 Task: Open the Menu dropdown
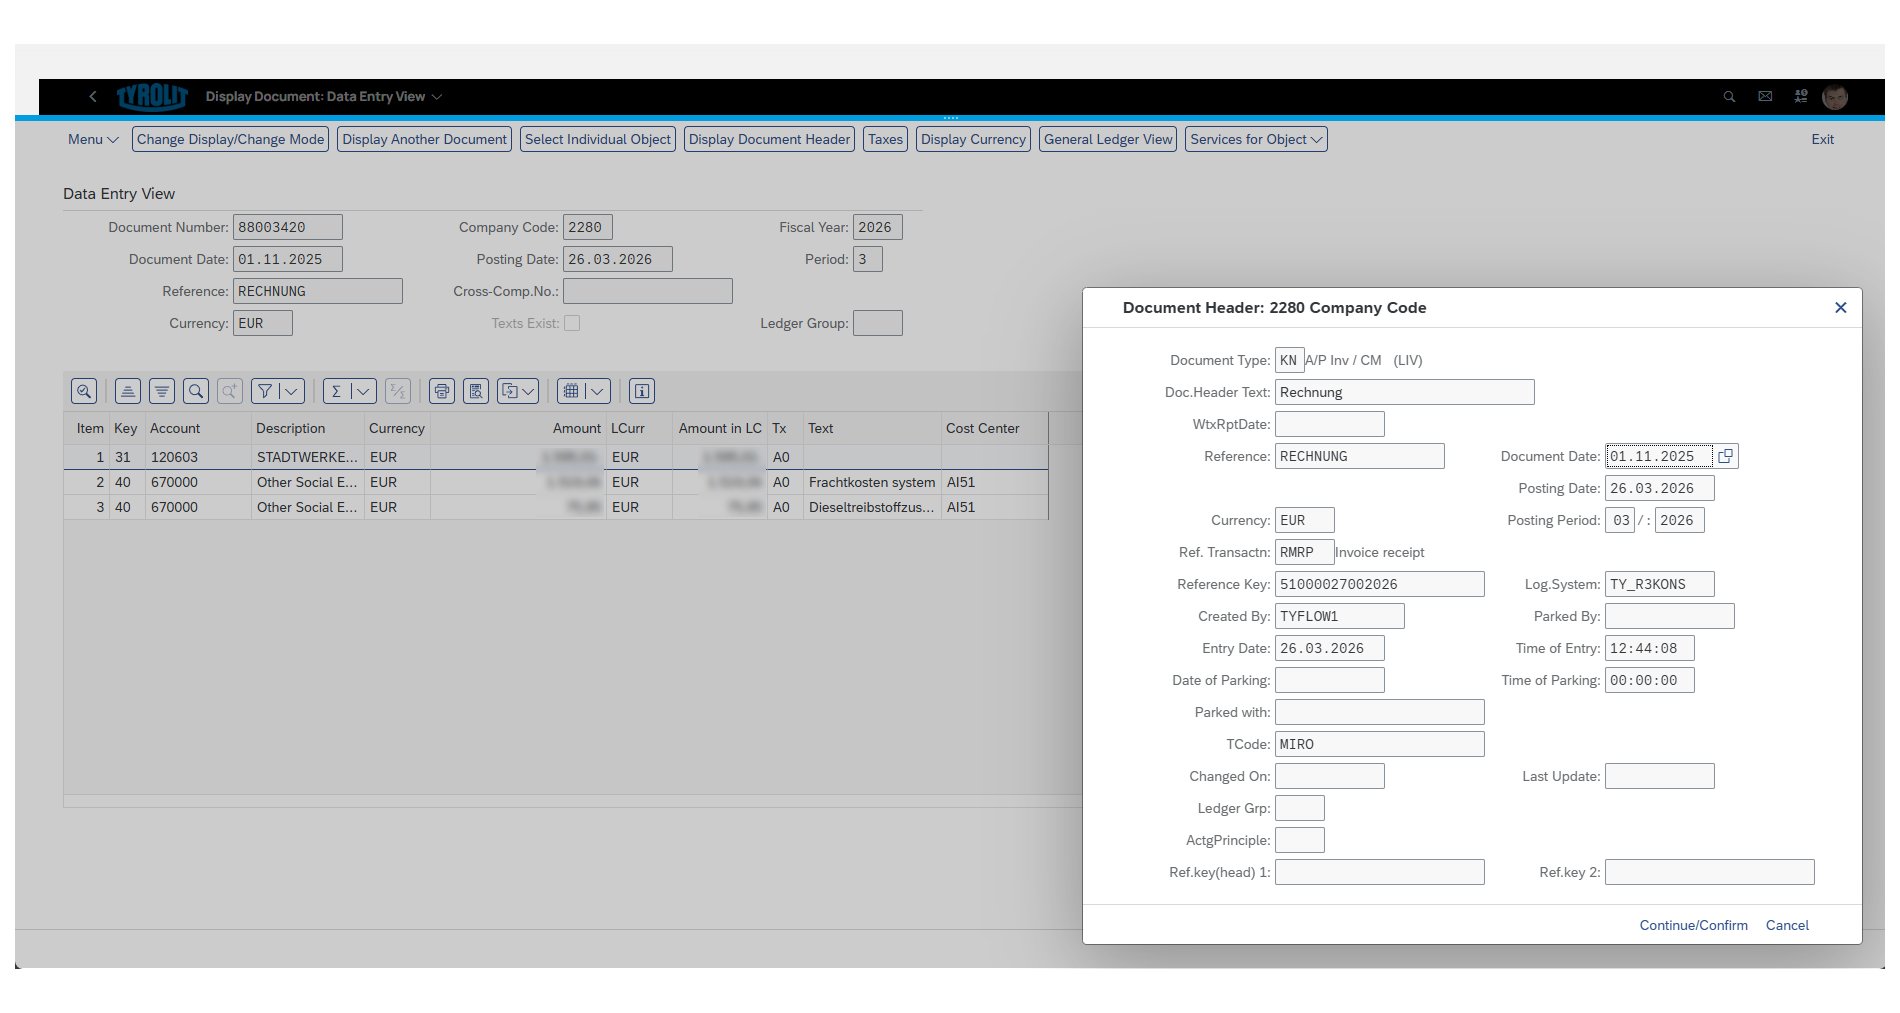point(93,139)
